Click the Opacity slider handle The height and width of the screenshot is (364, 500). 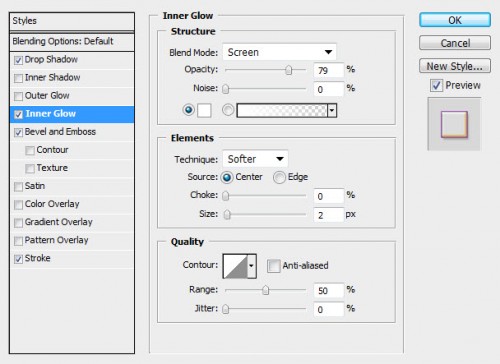(289, 70)
